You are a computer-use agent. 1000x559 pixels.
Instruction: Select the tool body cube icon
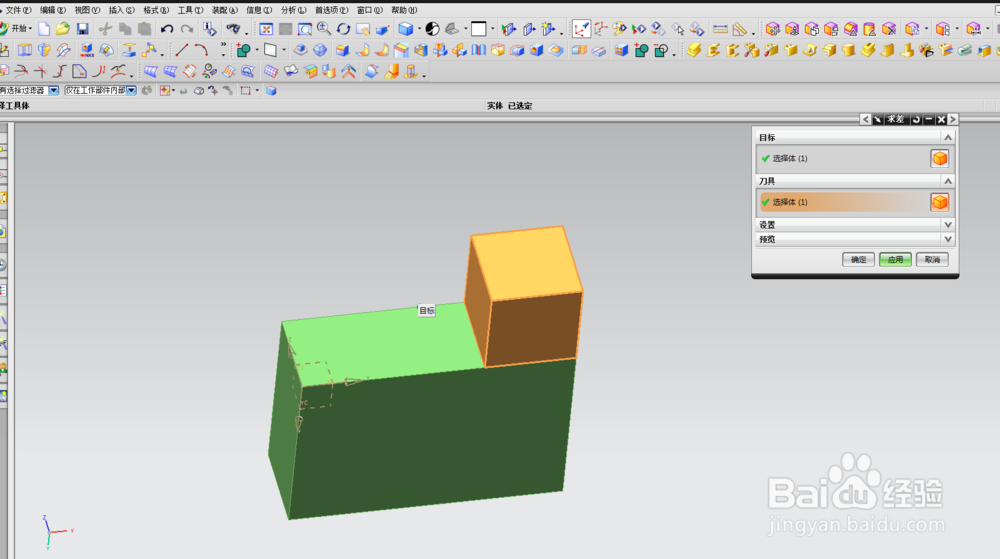[x=939, y=203]
